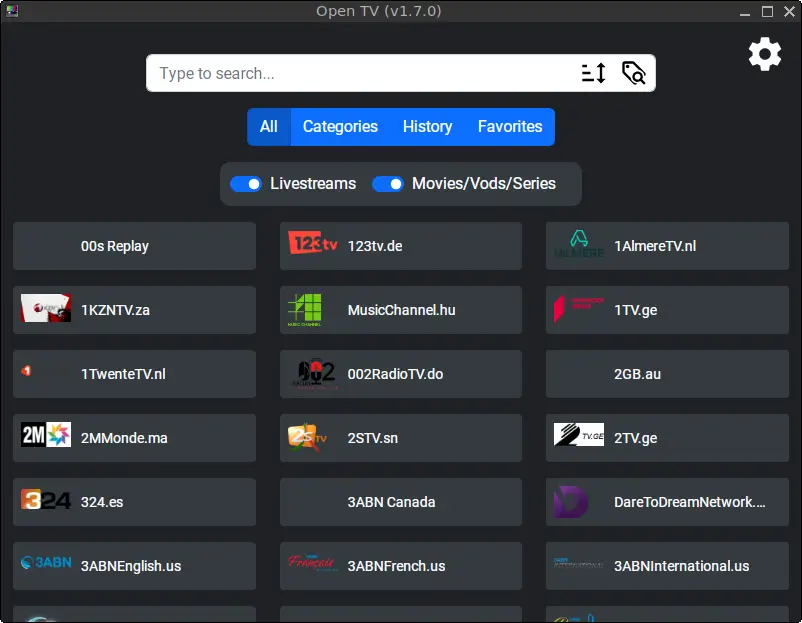Click the 324.es channel logo
This screenshot has height=623, width=802.
pyautogui.click(x=46, y=500)
